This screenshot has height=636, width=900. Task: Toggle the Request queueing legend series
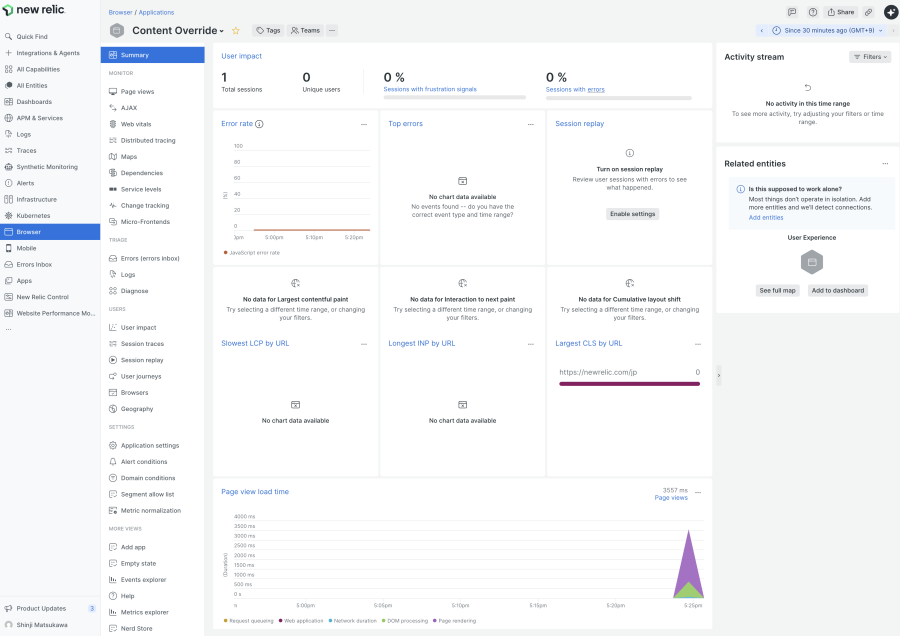[x=249, y=621]
